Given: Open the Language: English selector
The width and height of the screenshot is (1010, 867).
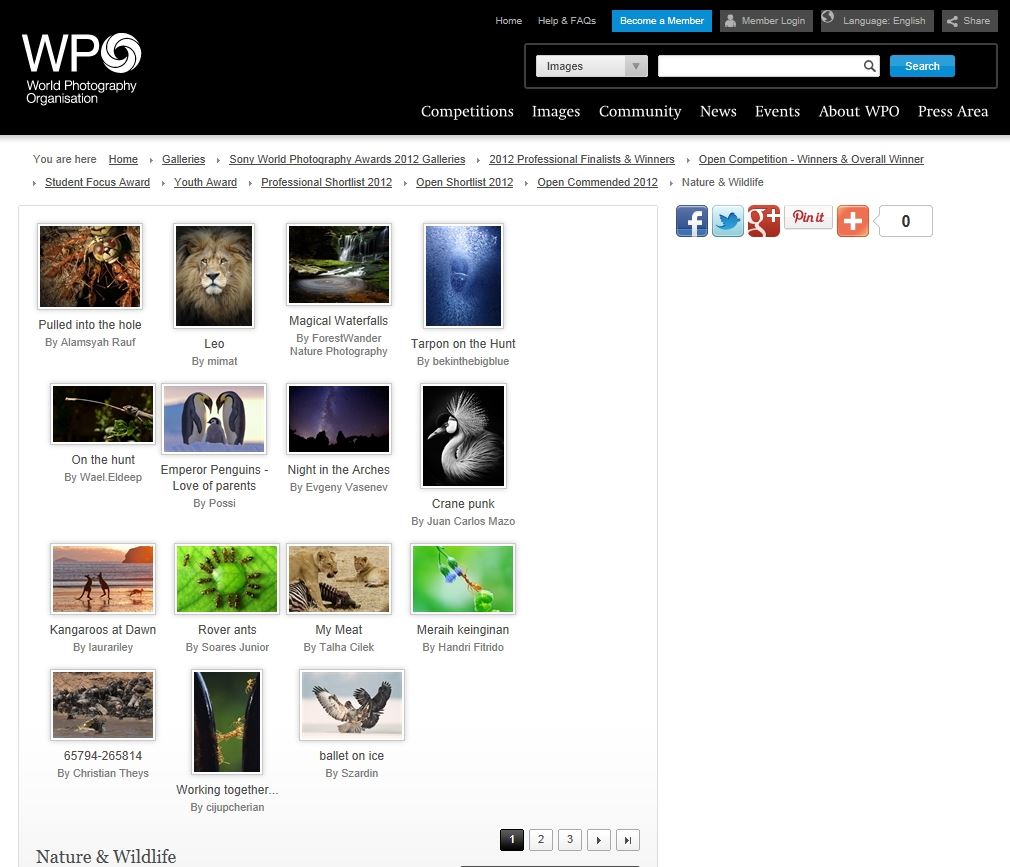Looking at the screenshot, I should click(877, 21).
